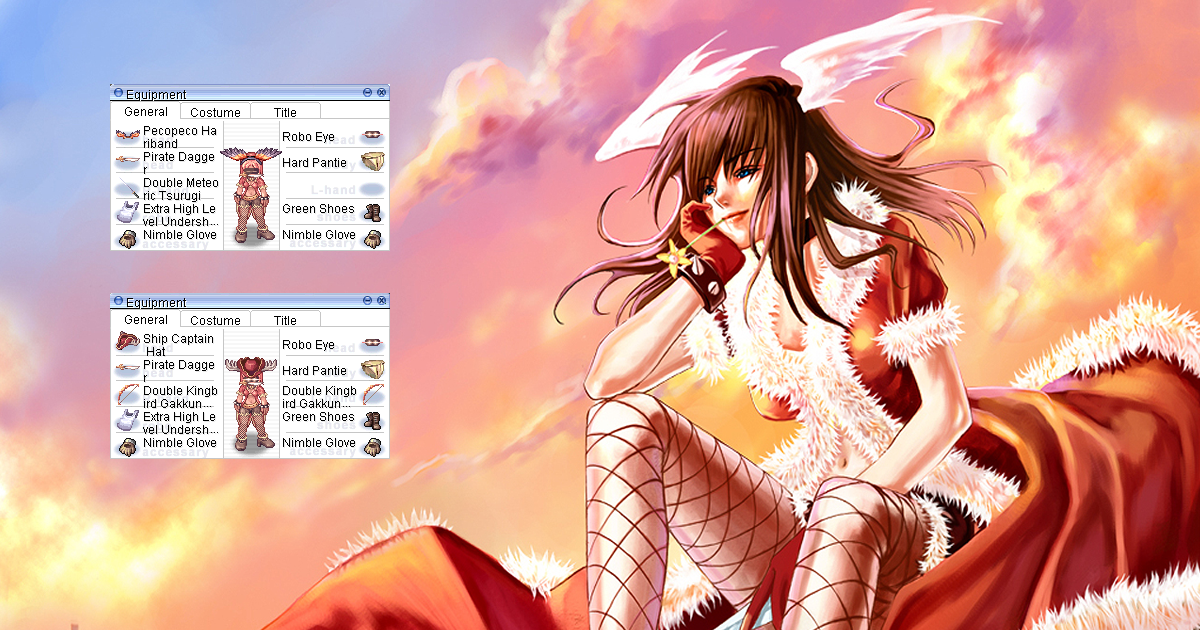Click 'Extra High Level Undersh...' text in Pecopeco window
The height and width of the screenshot is (630, 1200).
[180, 215]
